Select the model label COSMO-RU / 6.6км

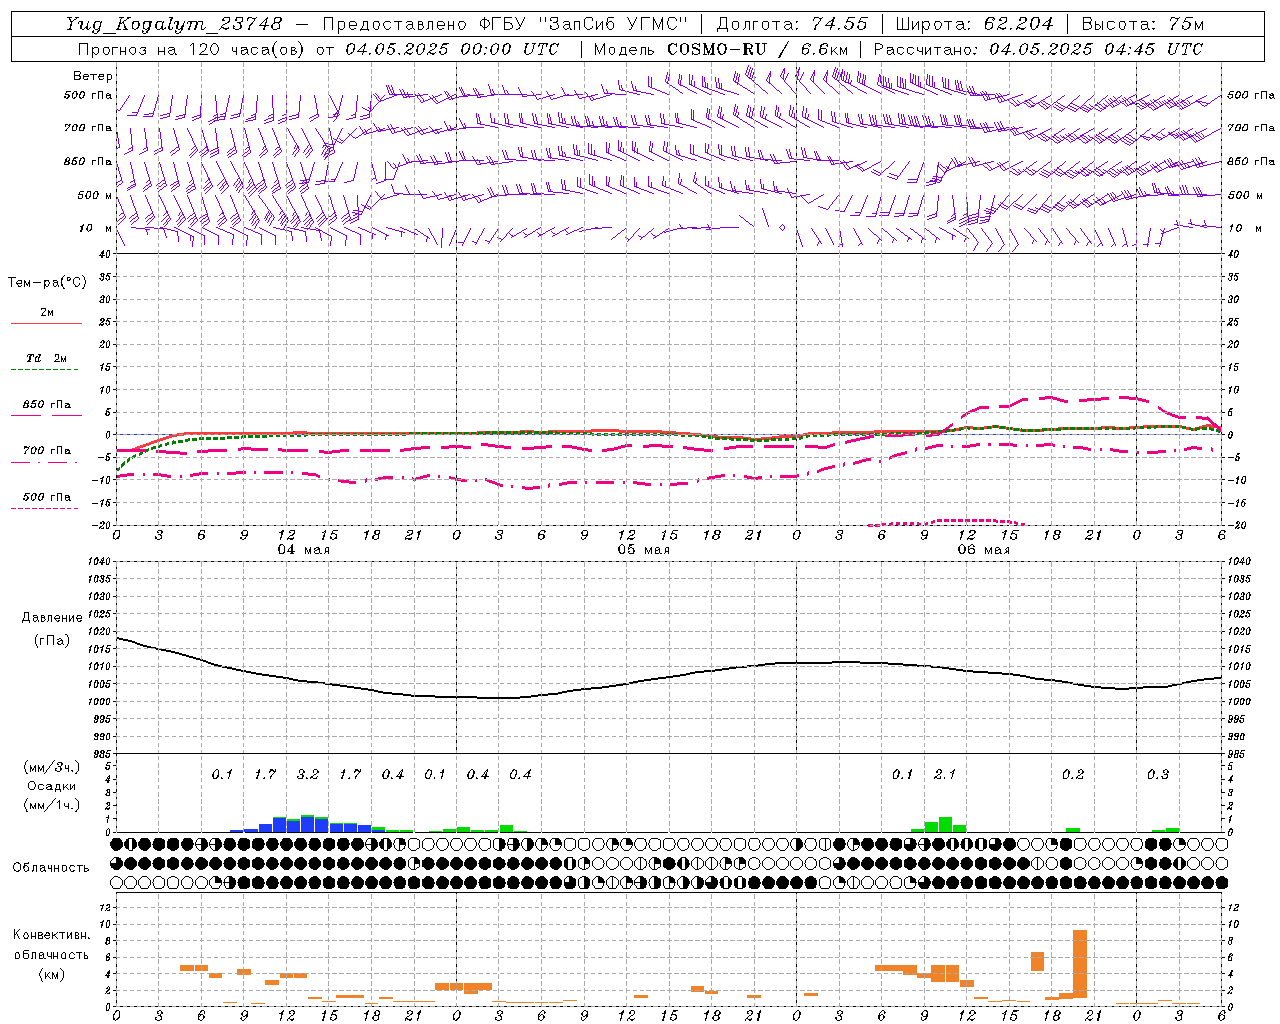pos(757,49)
